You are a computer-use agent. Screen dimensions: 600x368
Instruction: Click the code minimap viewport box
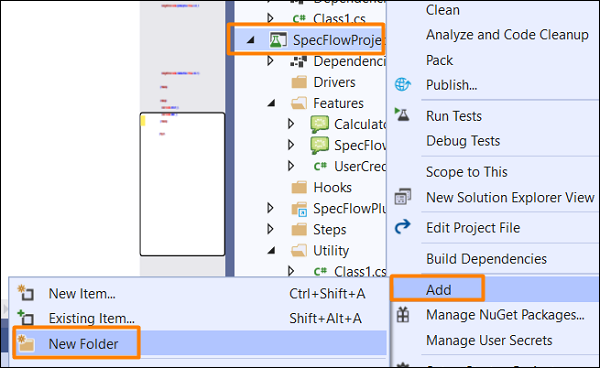183,184
